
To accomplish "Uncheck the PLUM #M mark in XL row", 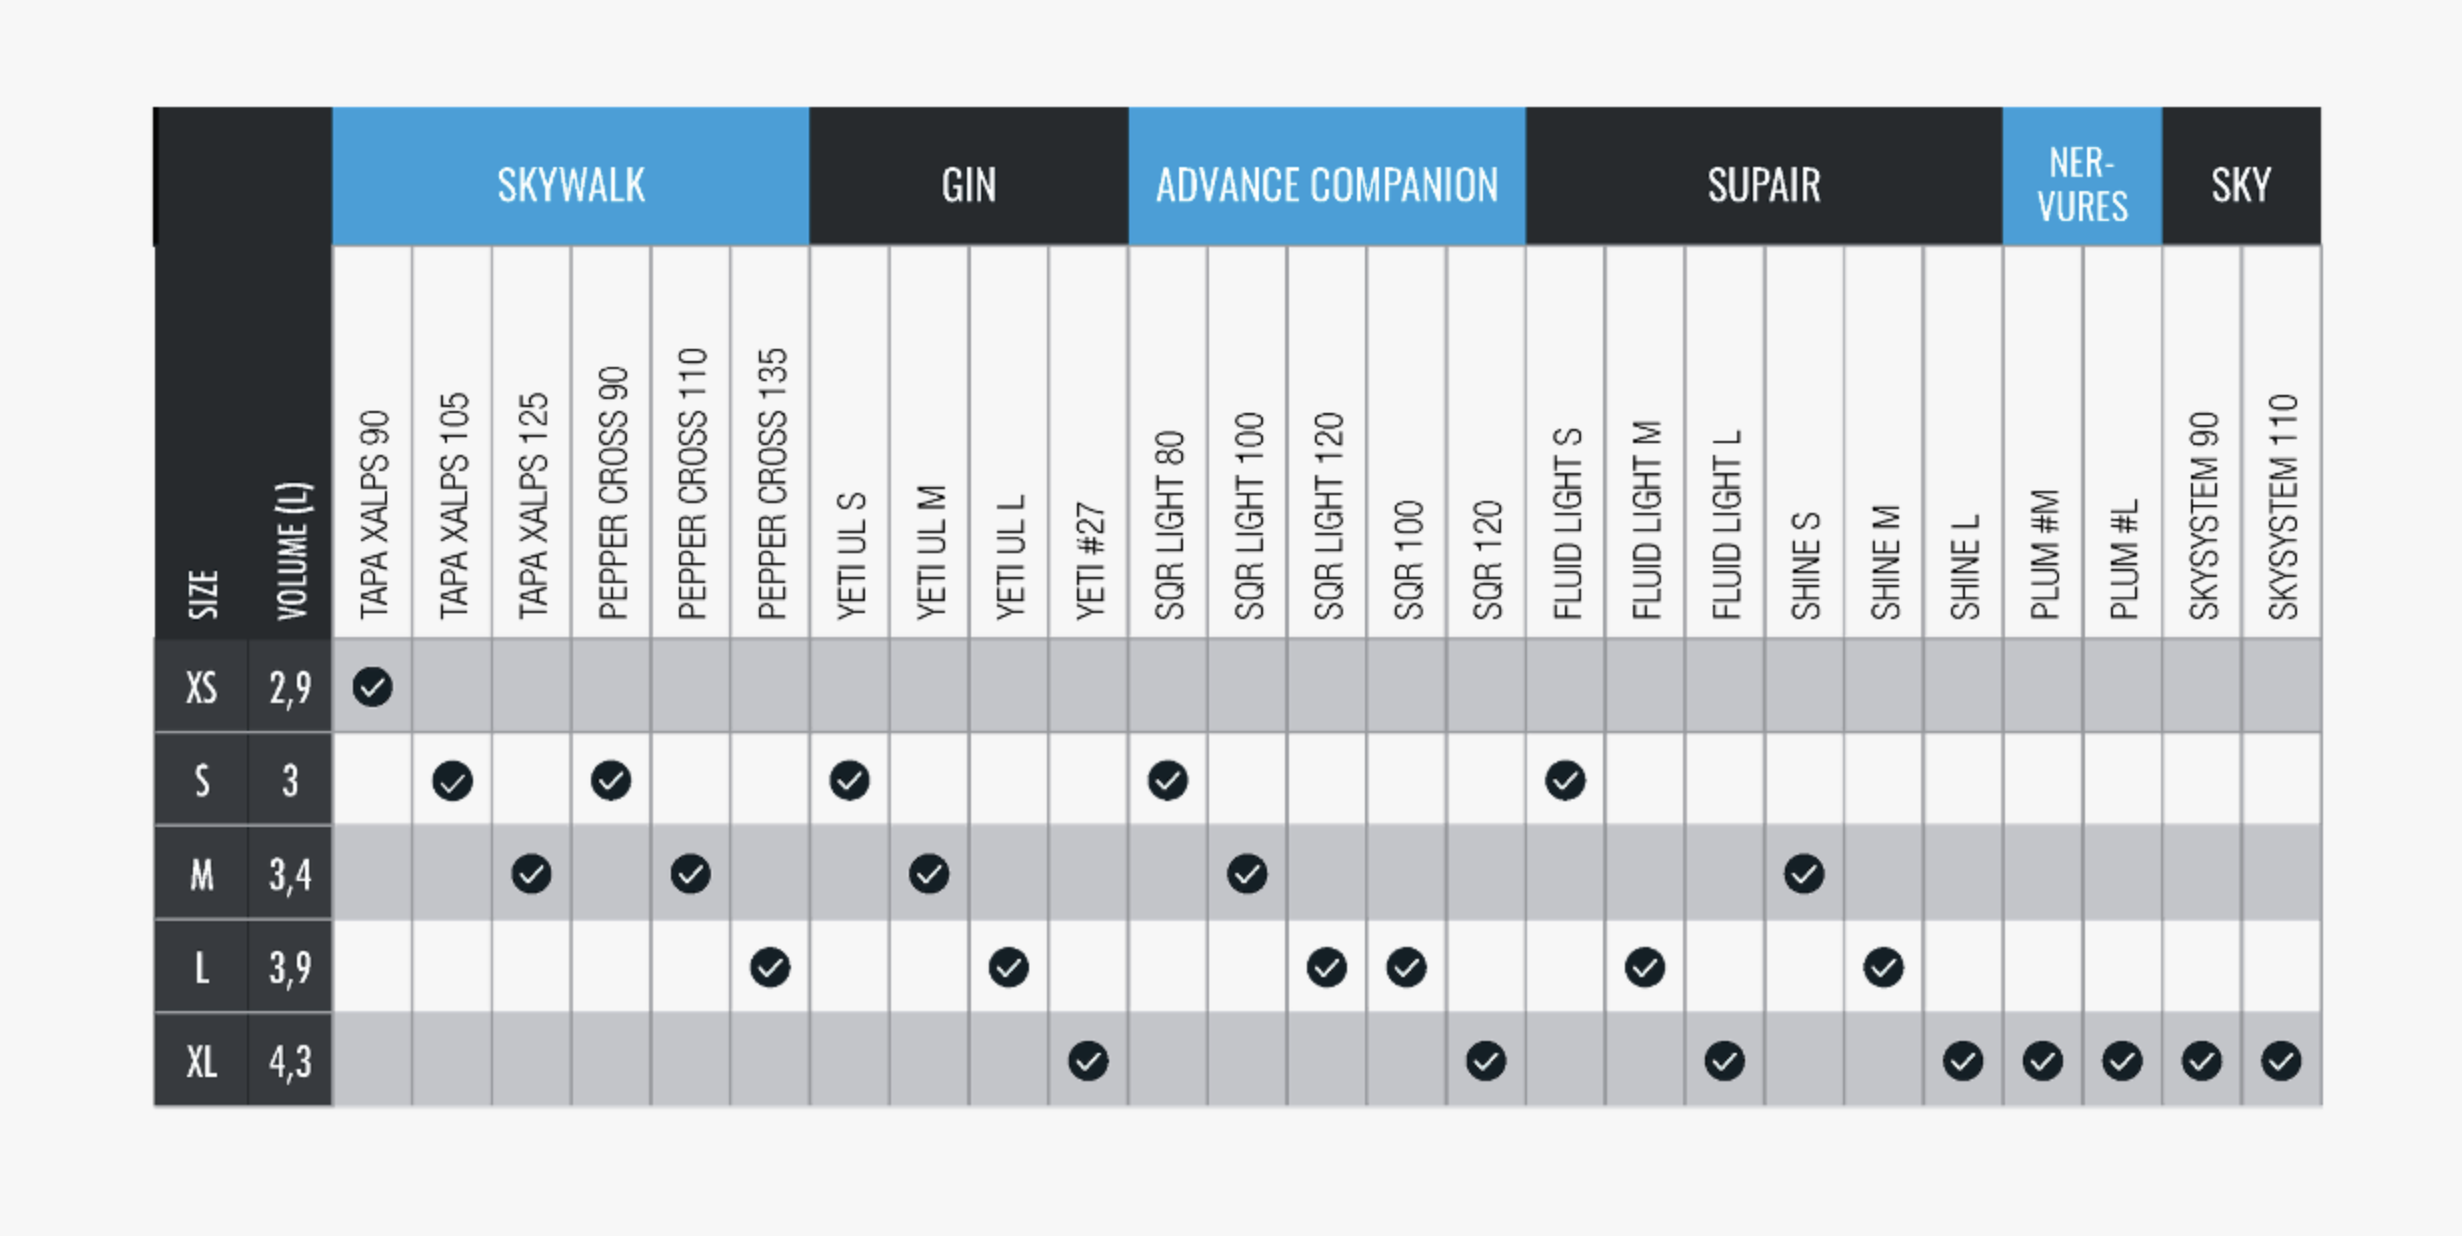I will pyautogui.click(x=2042, y=1061).
